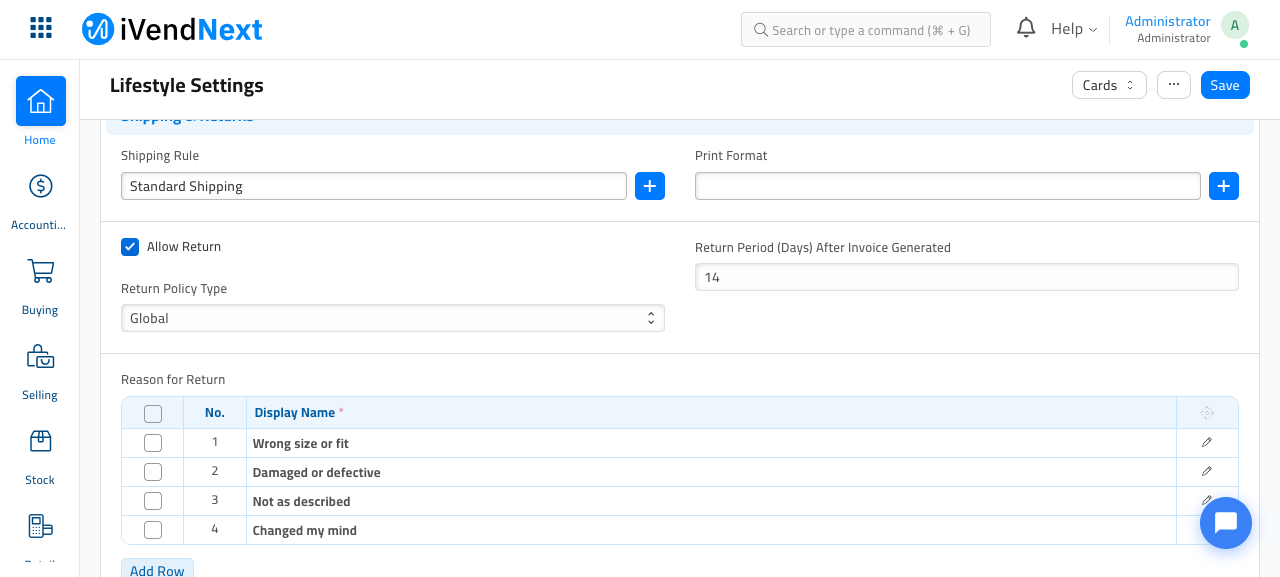Click the iVendNext logo
This screenshot has width=1280, height=577.
(x=172, y=29)
